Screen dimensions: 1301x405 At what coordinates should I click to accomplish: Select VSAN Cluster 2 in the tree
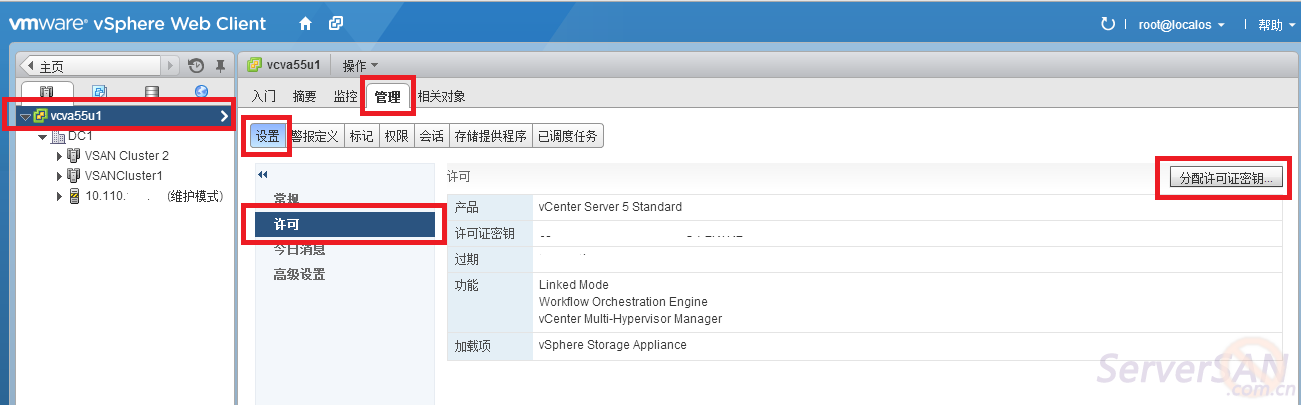tap(126, 156)
